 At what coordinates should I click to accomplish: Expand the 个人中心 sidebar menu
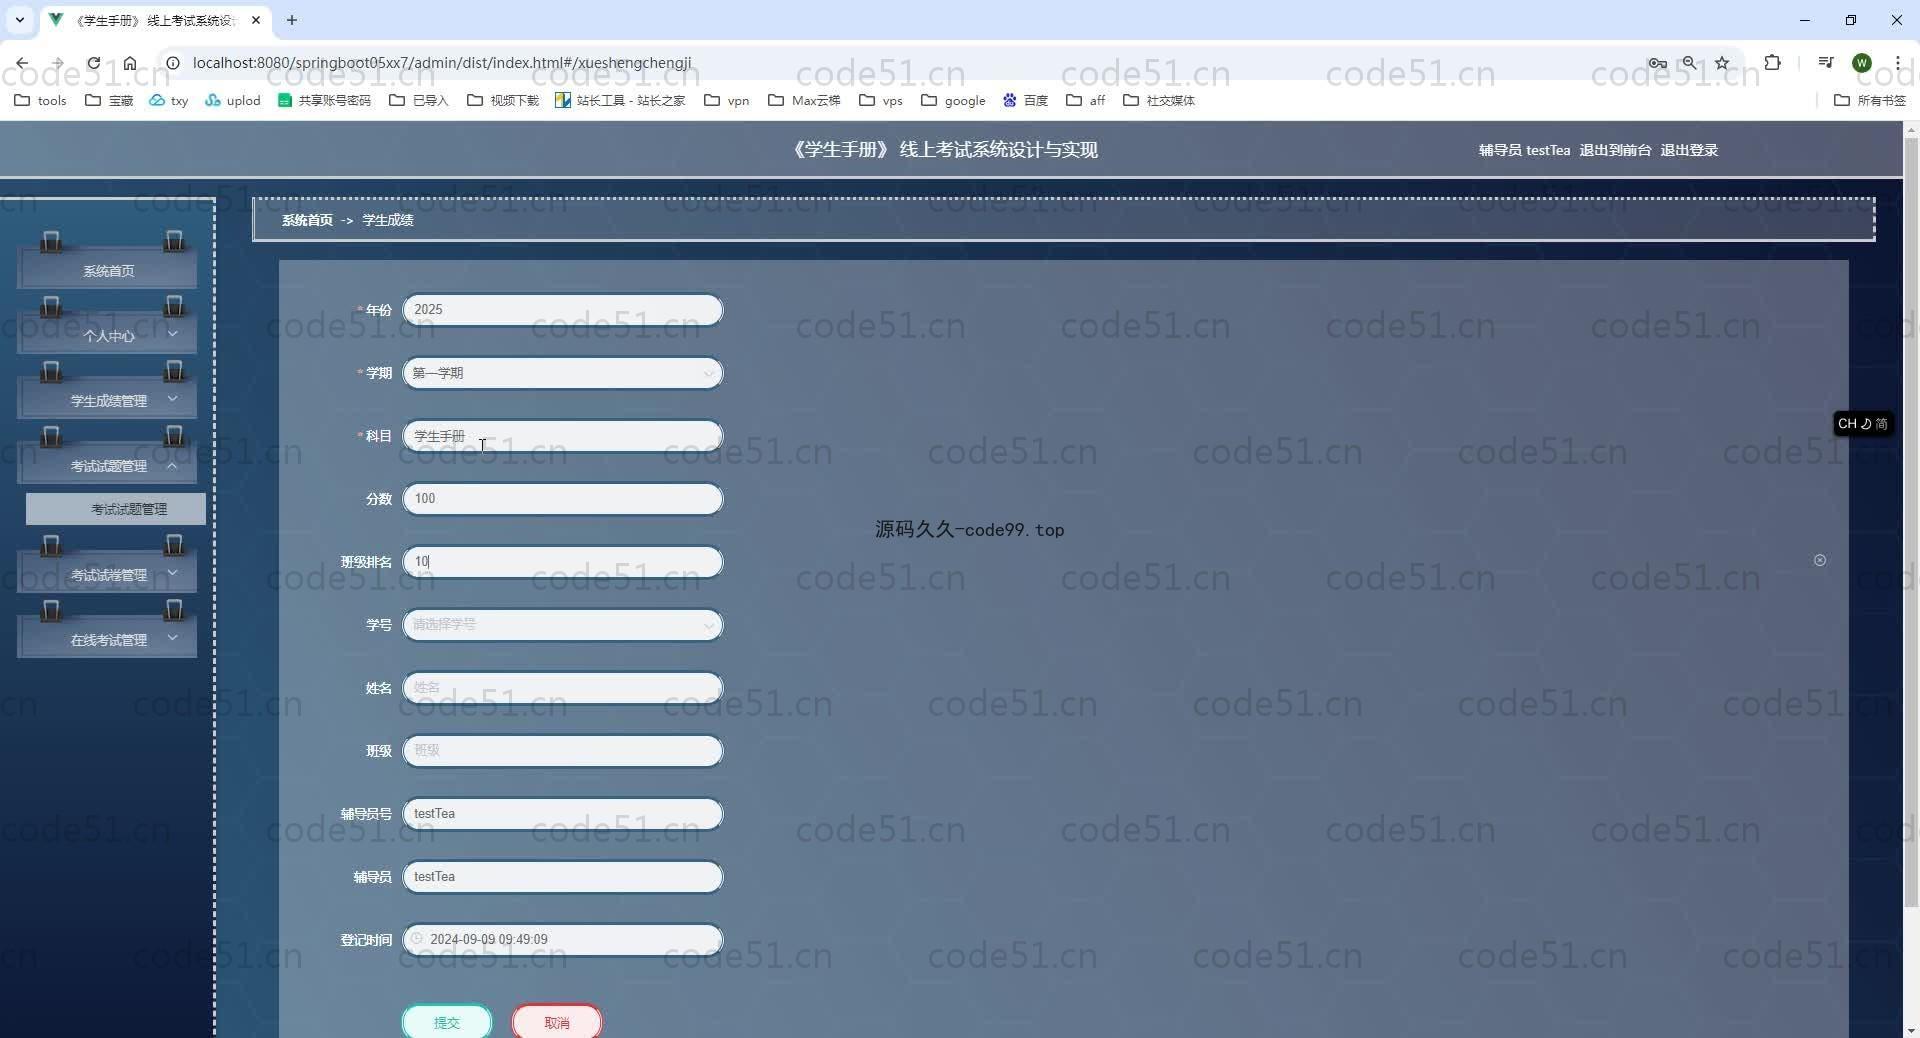(x=107, y=335)
